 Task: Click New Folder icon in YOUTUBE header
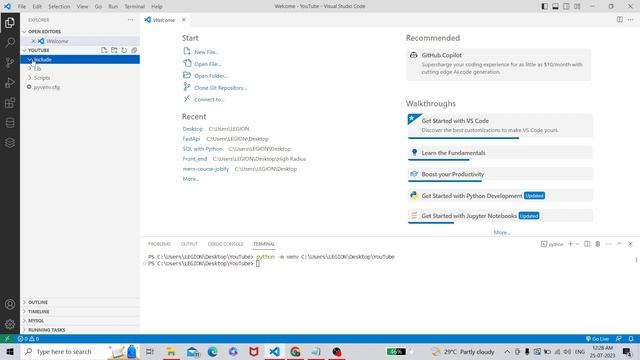pyautogui.click(x=114, y=50)
